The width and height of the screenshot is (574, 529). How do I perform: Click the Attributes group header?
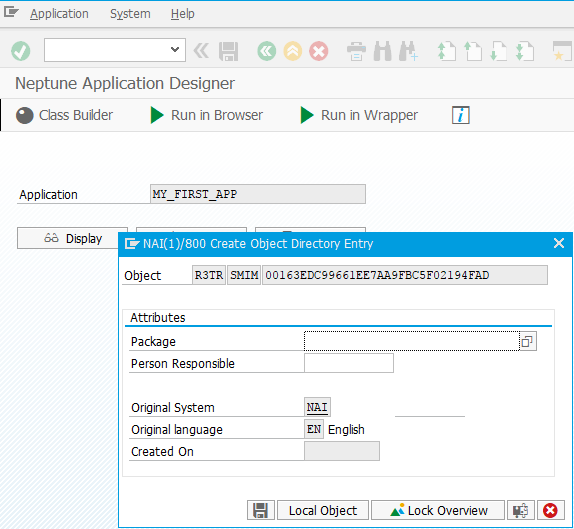tap(158, 317)
